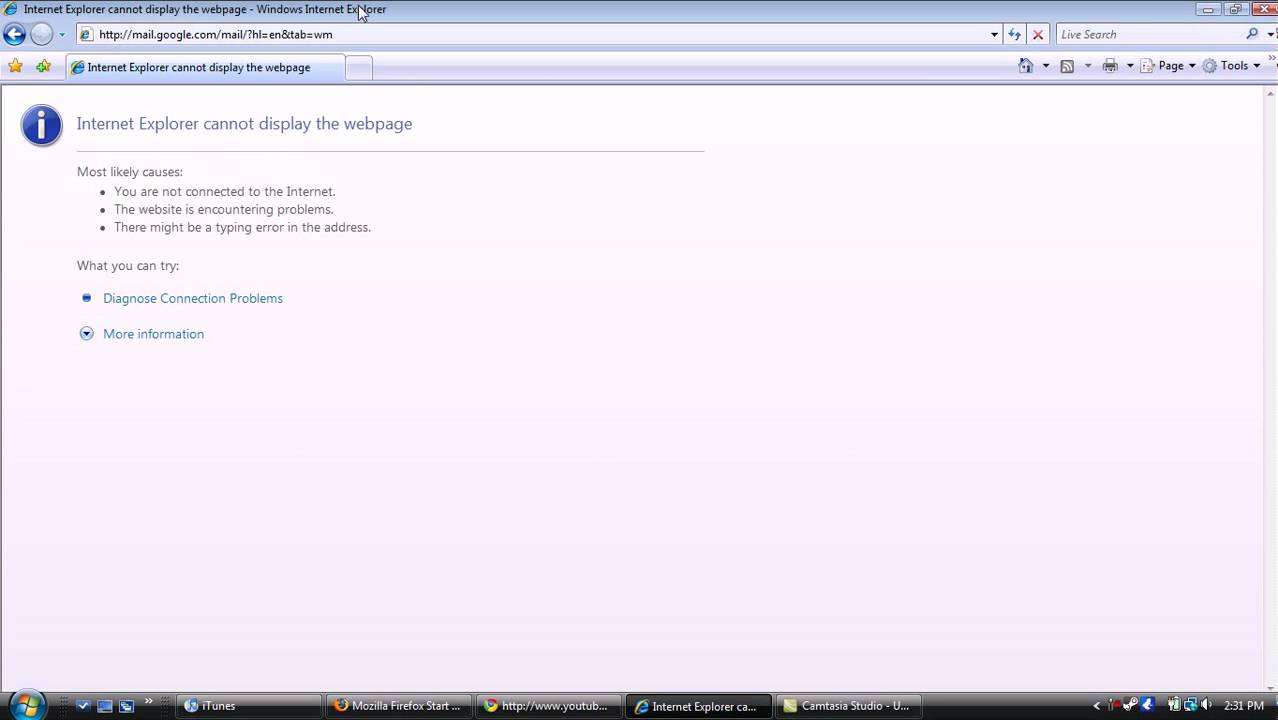Click the page icon in the address bar

click(x=86, y=34)
